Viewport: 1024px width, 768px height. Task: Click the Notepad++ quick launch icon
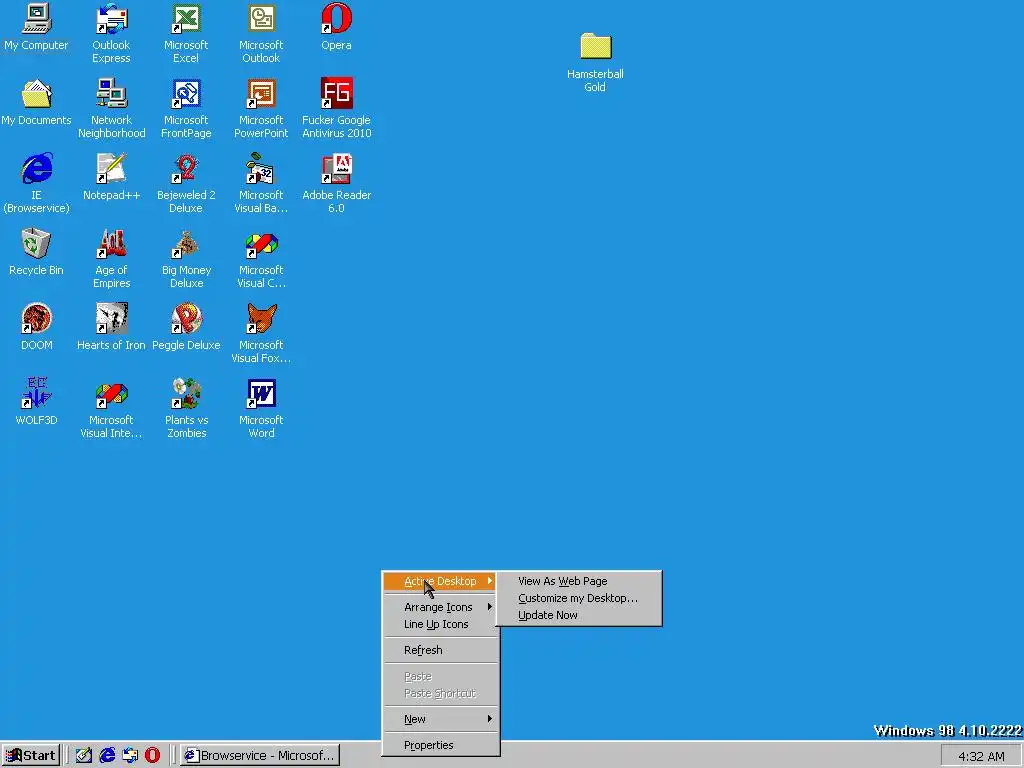(x=84, y=756)
